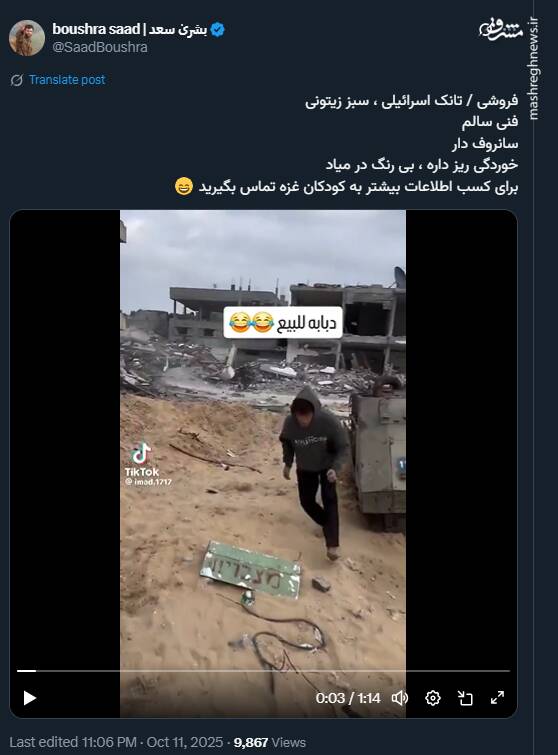
Task: Click the blue verified badge
Action: pyautogui.click(x=218, y=29)
